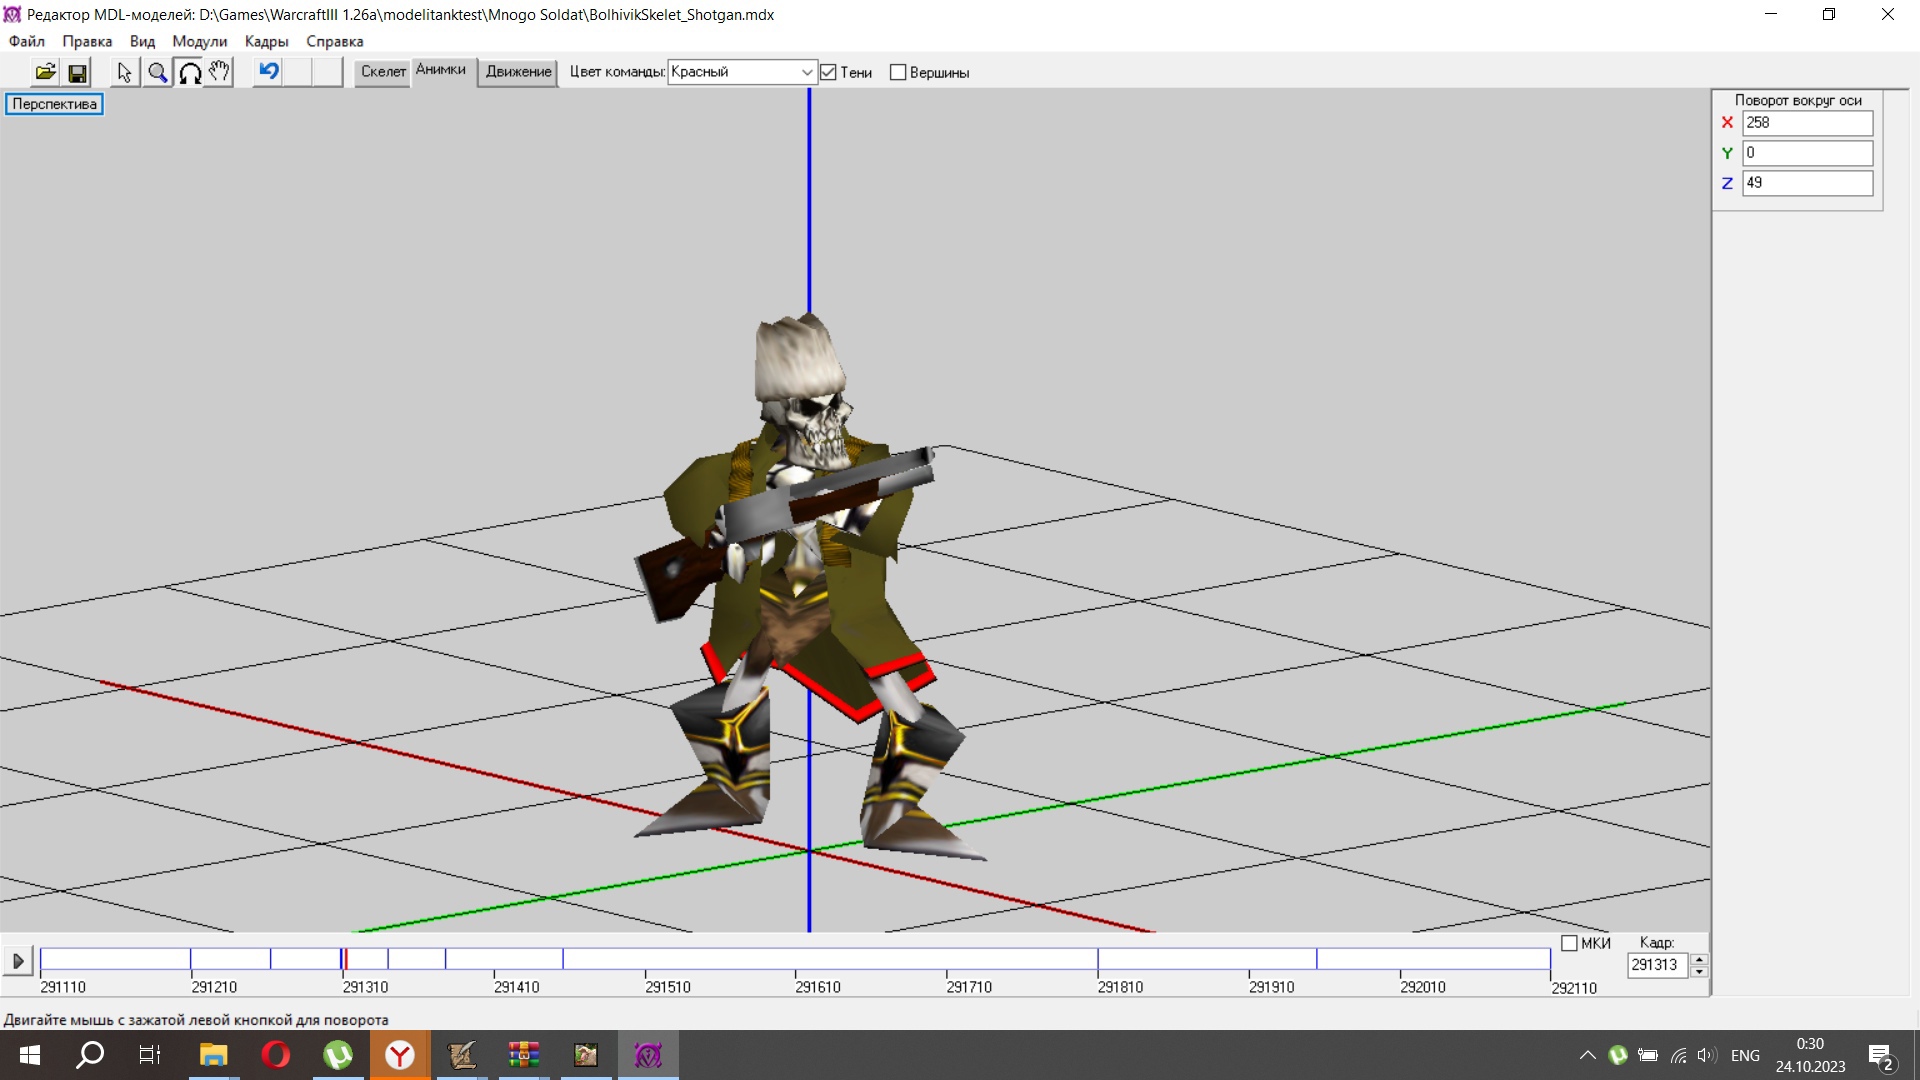1920x1080 pixels.
Task: Click the save floppy disk icon
Action: click(77, 72)
